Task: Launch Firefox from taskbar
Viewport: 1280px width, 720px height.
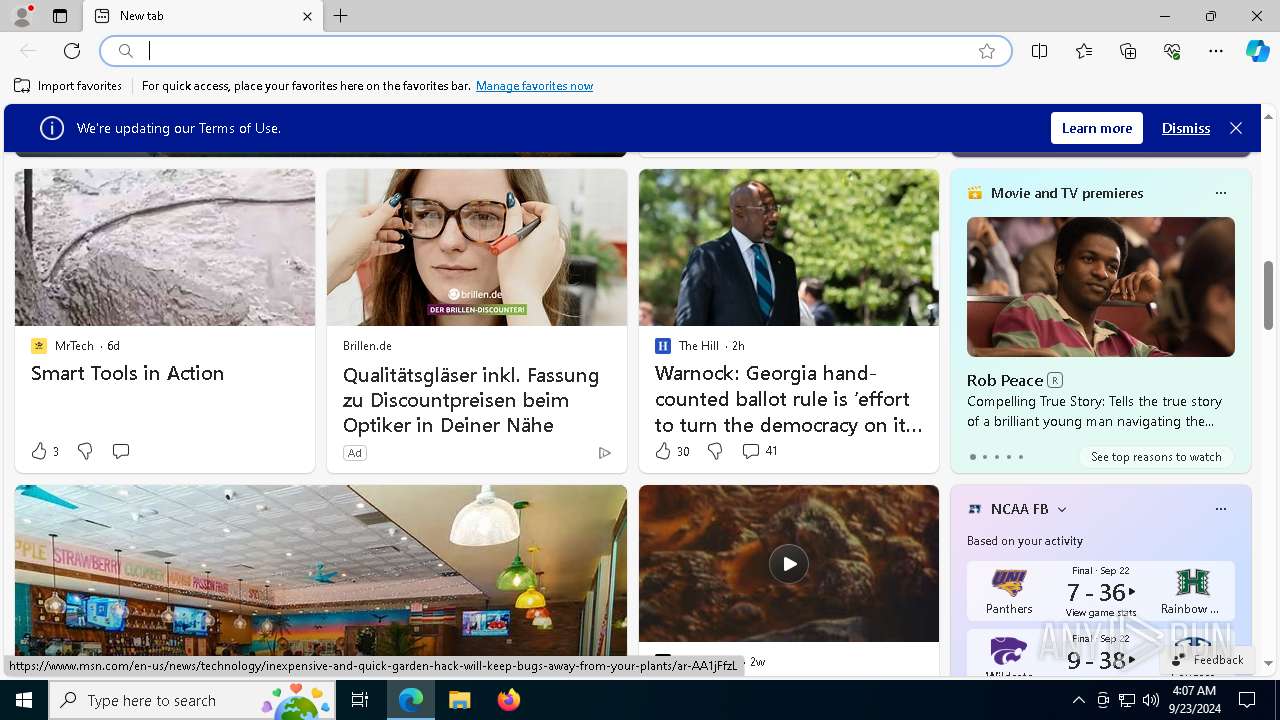Action: (x=509, y=700)
